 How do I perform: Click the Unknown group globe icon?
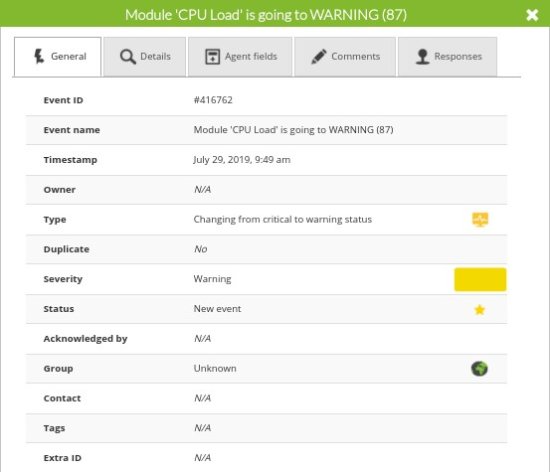point(479,369)
